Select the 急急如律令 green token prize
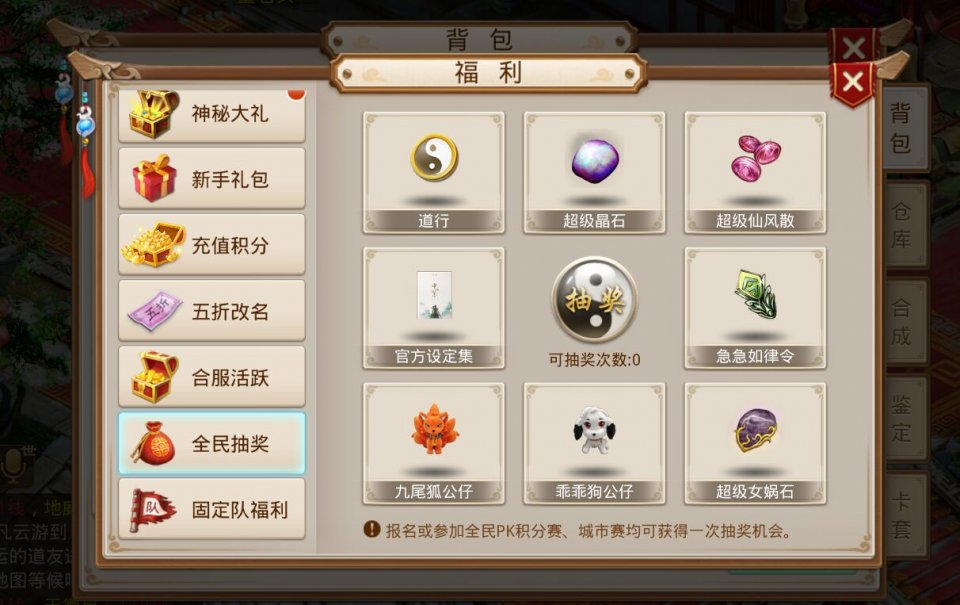 [755, 308]
